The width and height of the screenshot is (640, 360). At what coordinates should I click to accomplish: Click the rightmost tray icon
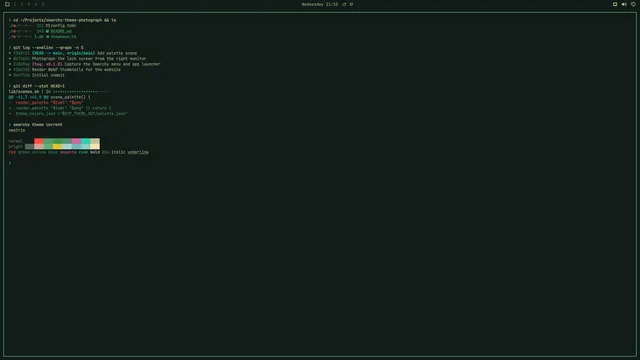[633, 4]
